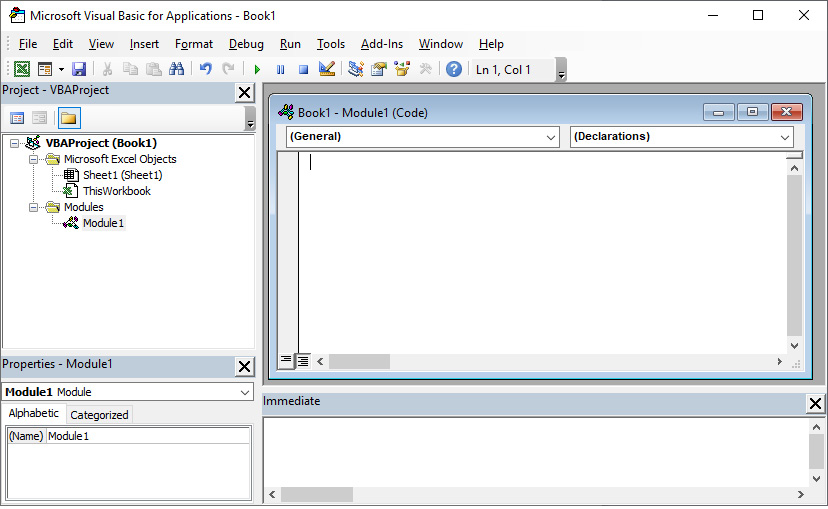Image resolution: width=828 pixels, height=509 pixels.
Task: Open Visual Basic Help question mark icon
Action: [454, 69]
